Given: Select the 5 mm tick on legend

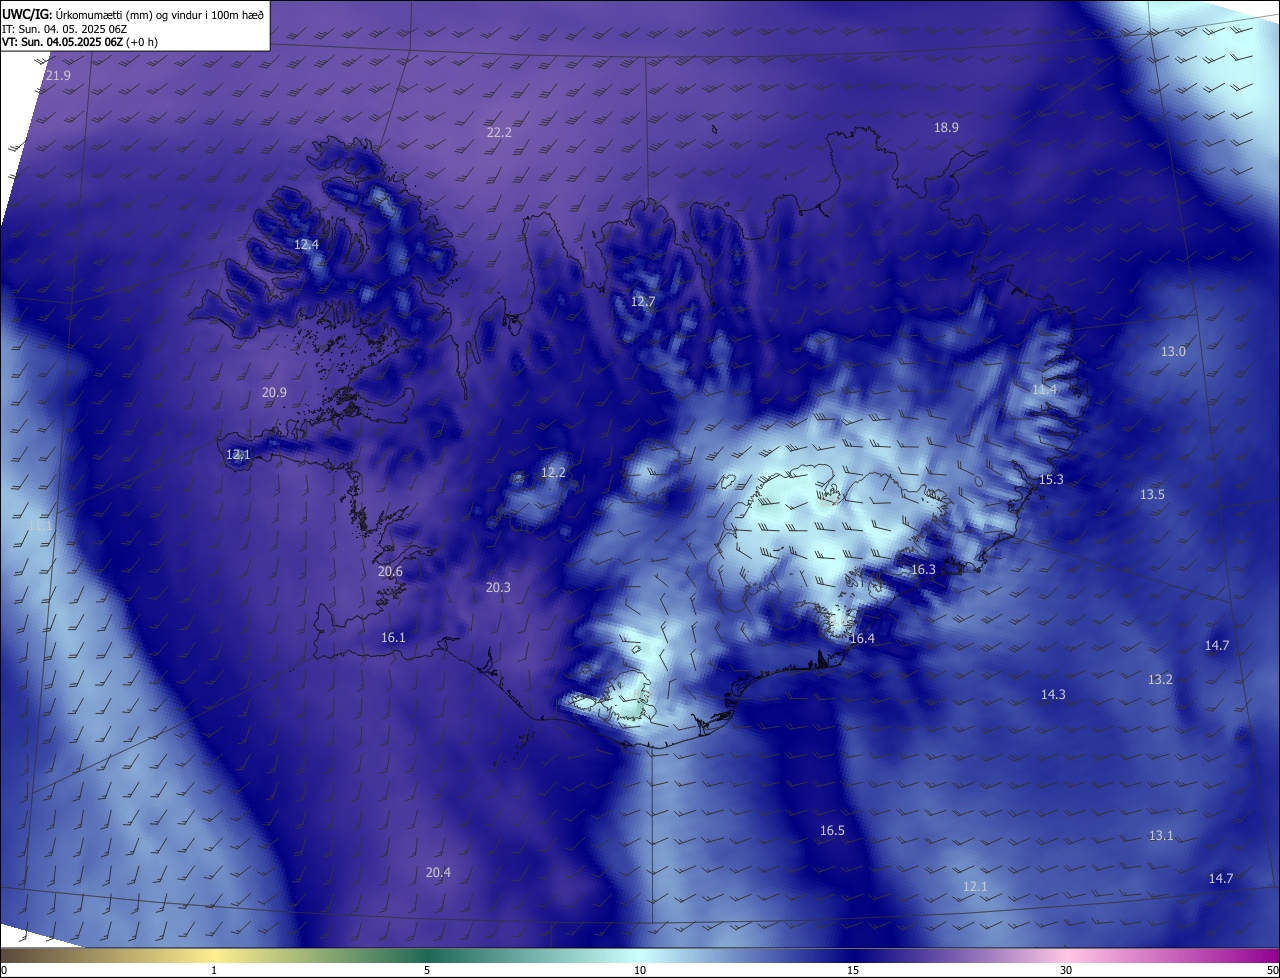Looking at the screenshot, I should pyautogui.click(x=427, y=970).
